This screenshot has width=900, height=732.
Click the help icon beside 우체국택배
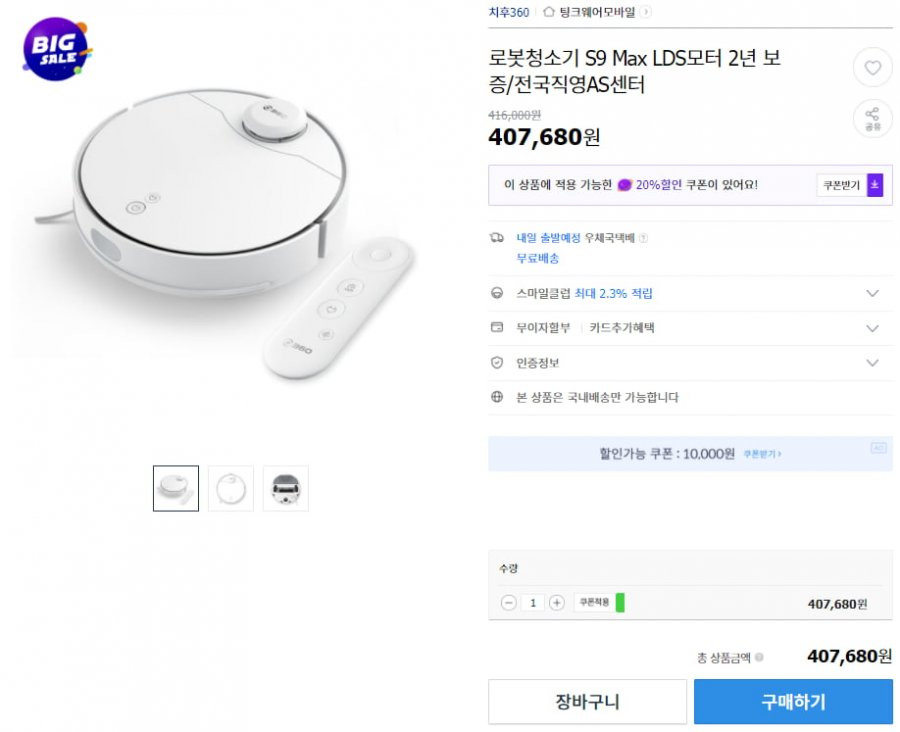click(x=643, y=238)
